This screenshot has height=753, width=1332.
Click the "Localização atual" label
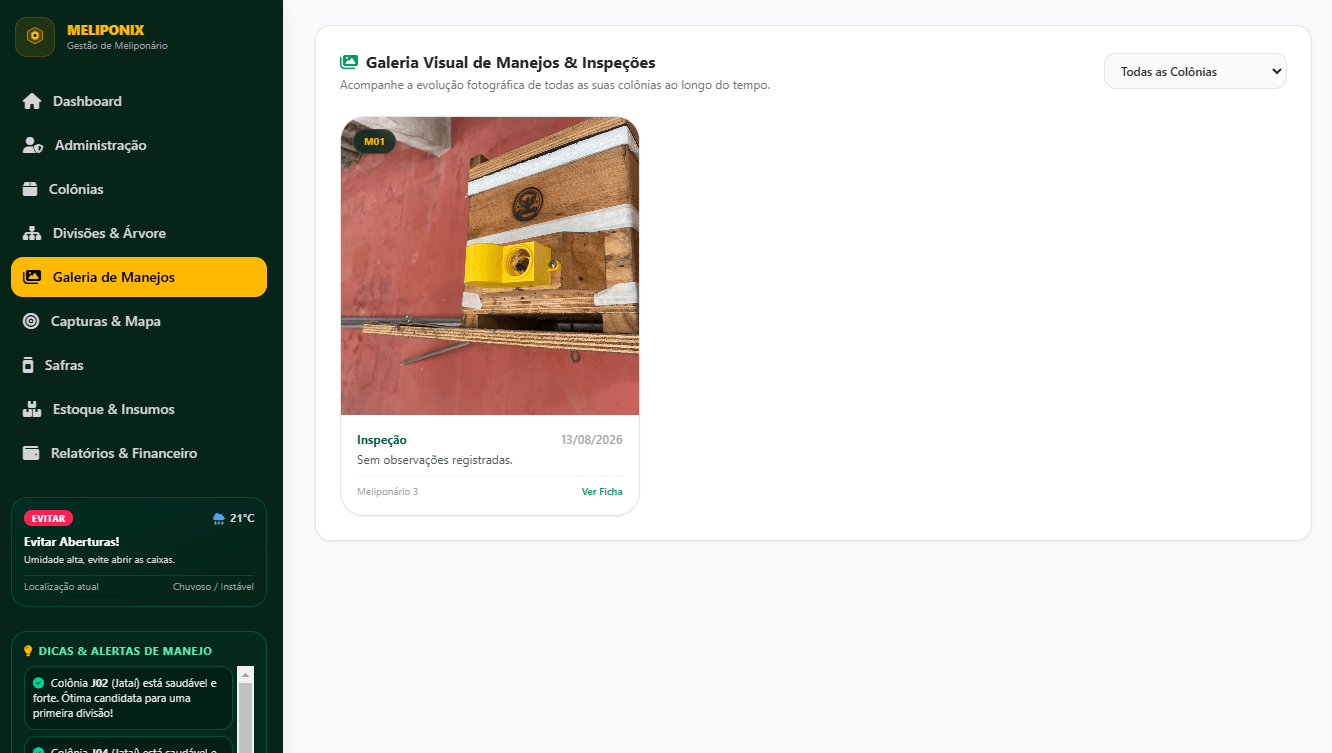(62, 587)
